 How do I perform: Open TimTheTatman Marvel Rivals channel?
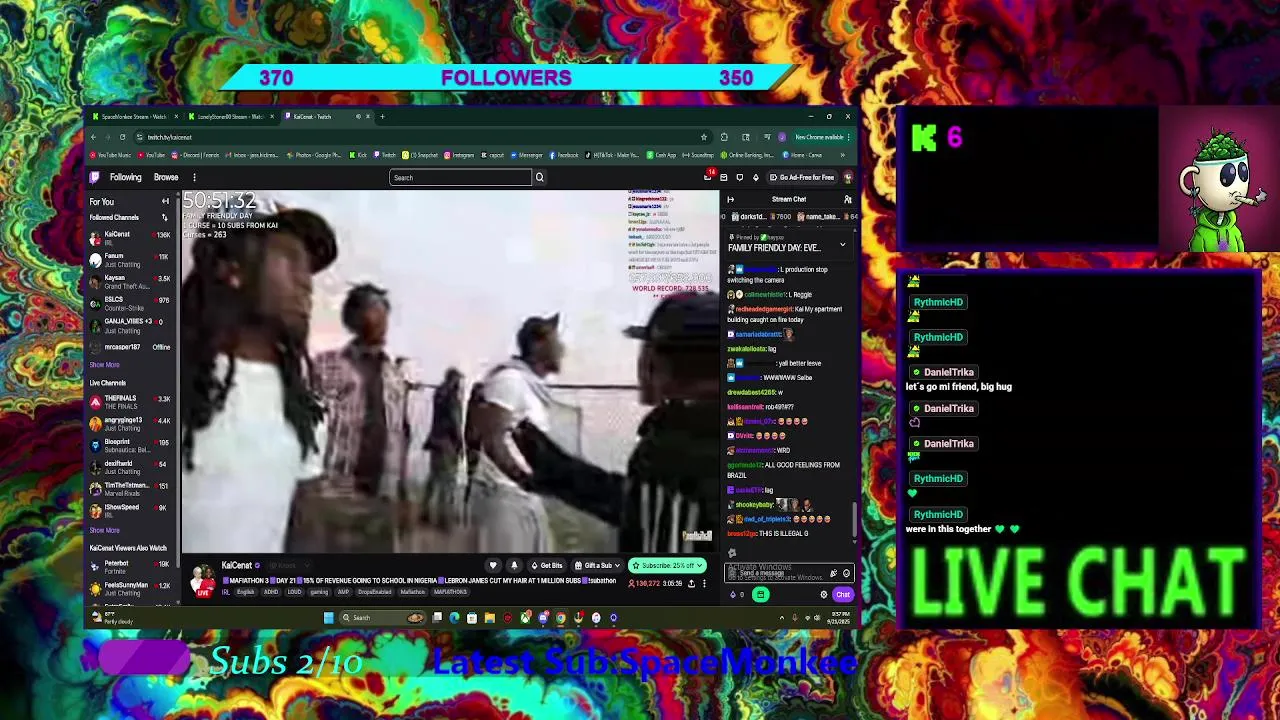pyautogui.click(x=130, y=489)
